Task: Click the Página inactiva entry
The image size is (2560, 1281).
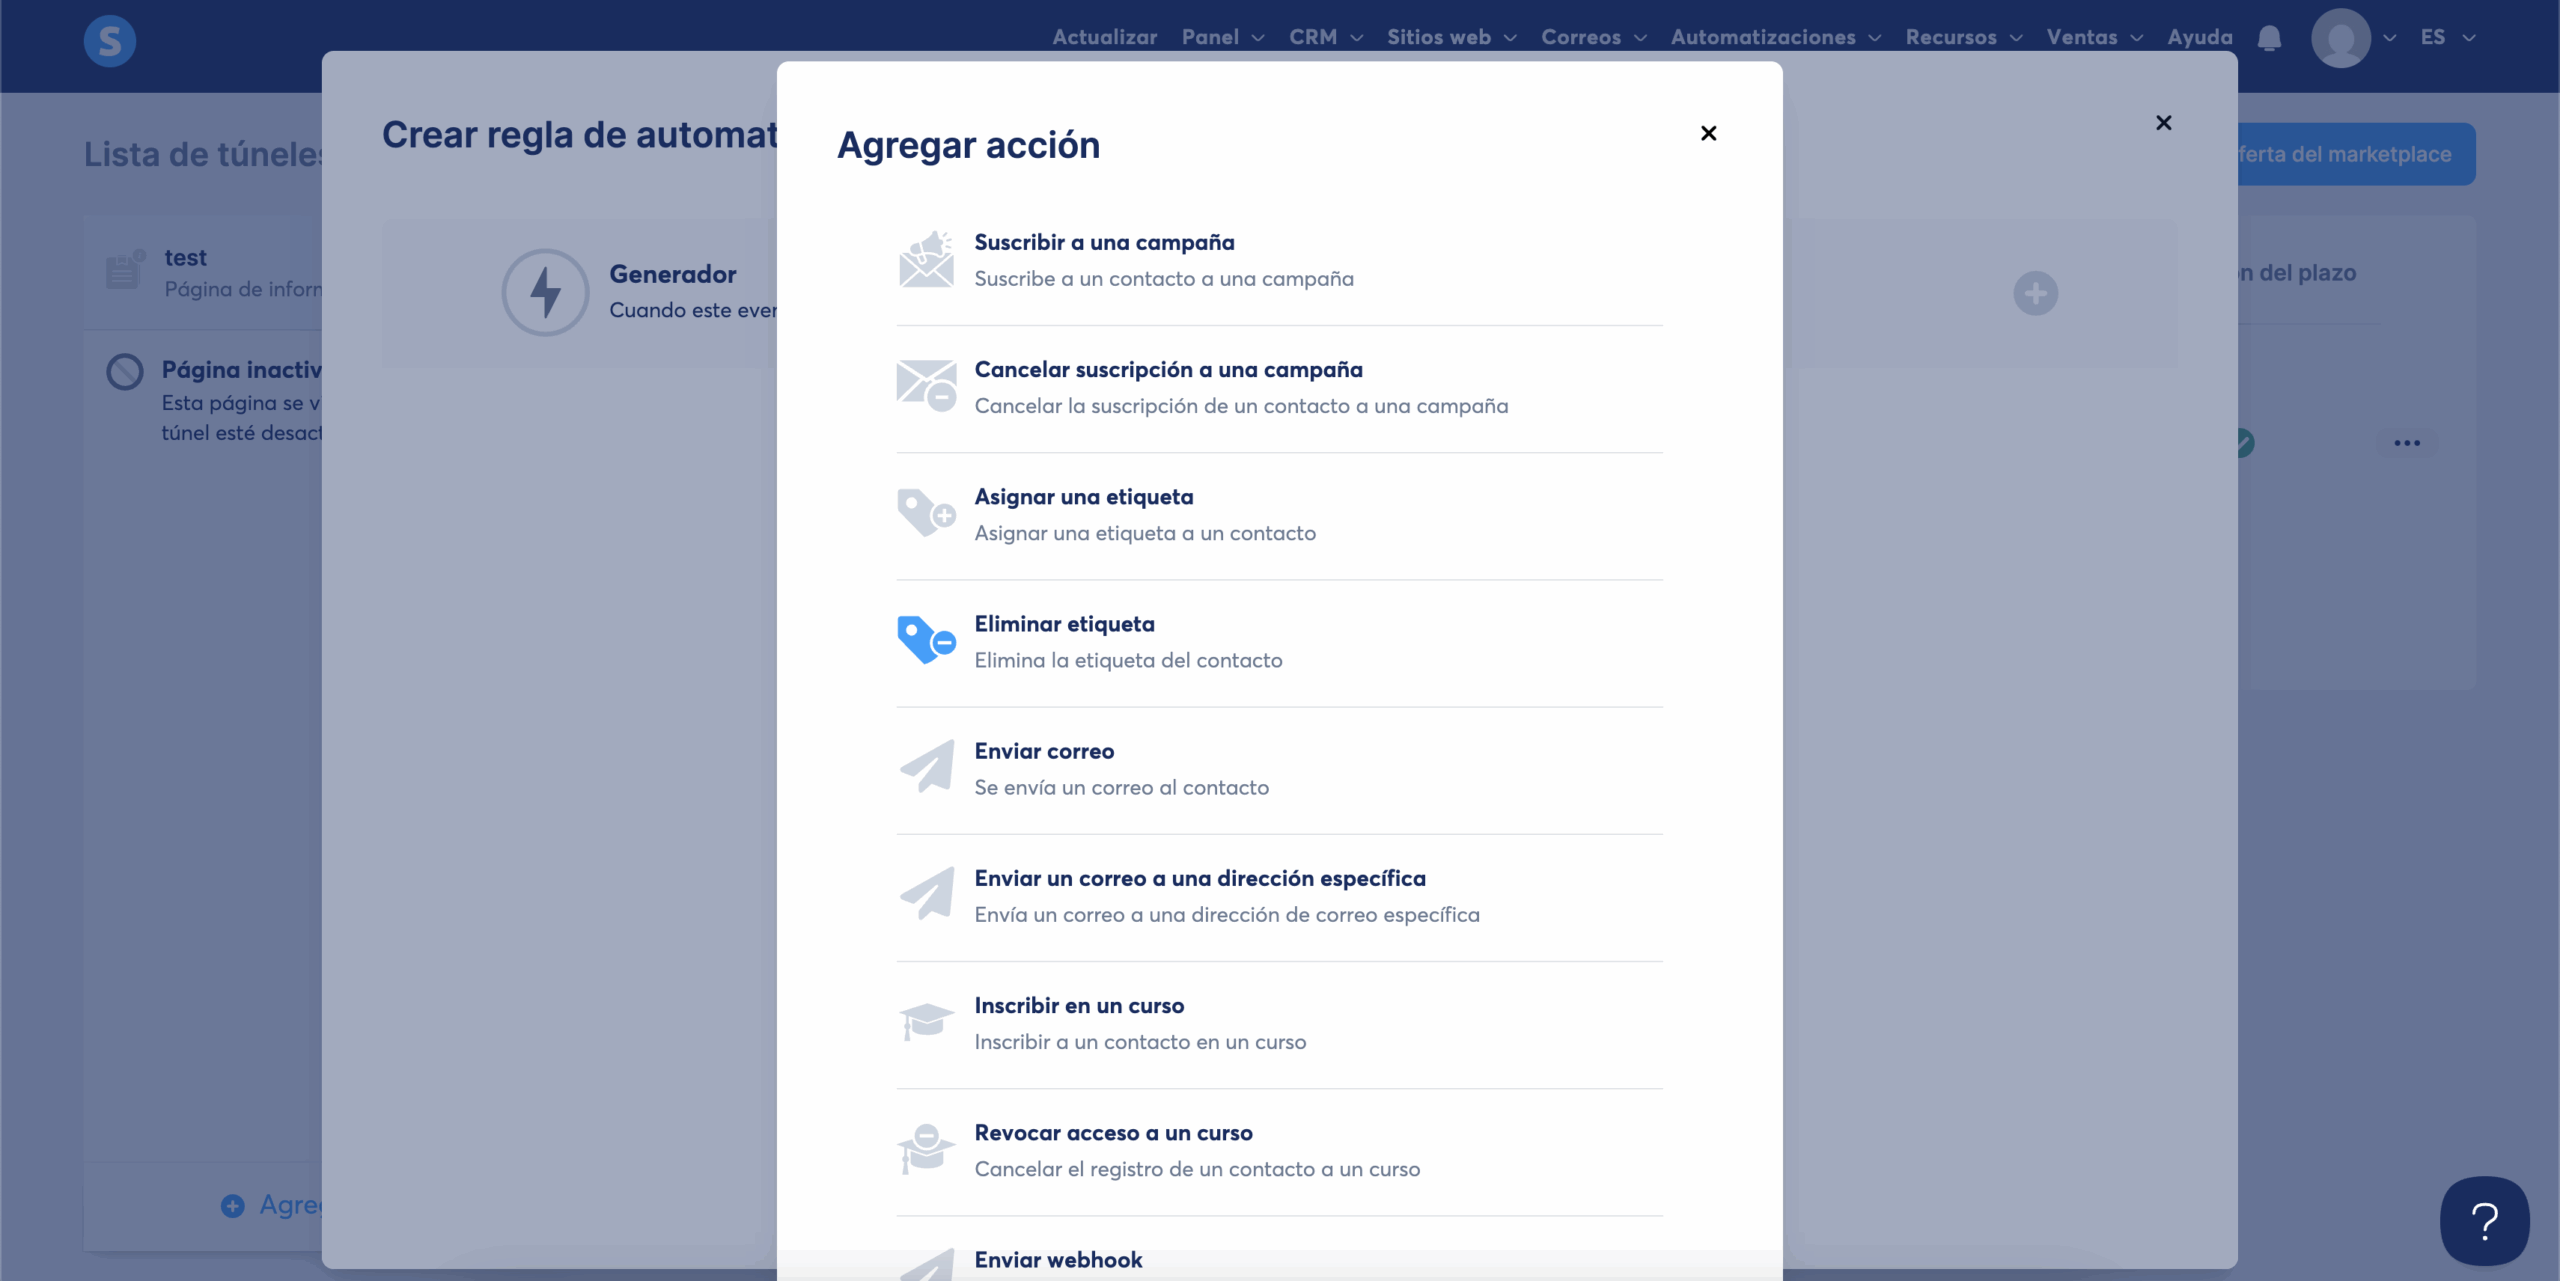Action: click(203, 400)
